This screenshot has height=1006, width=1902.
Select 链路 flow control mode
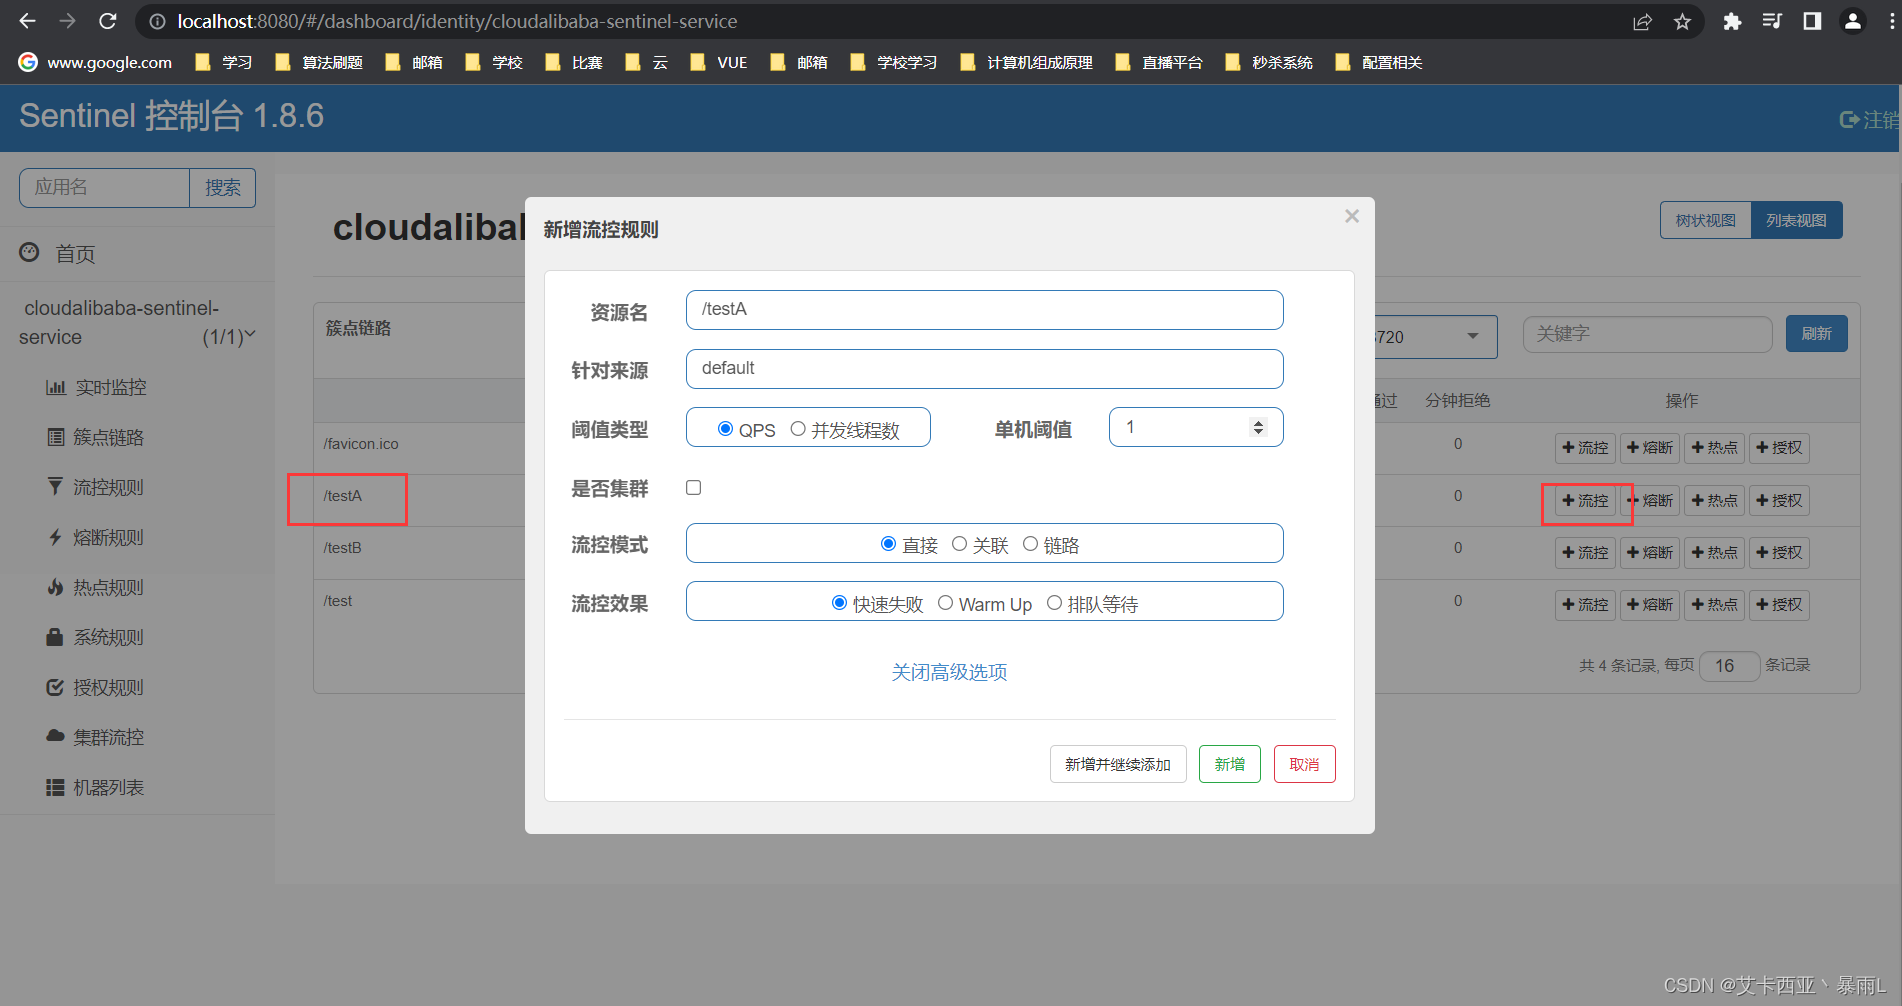point(1030,544)
